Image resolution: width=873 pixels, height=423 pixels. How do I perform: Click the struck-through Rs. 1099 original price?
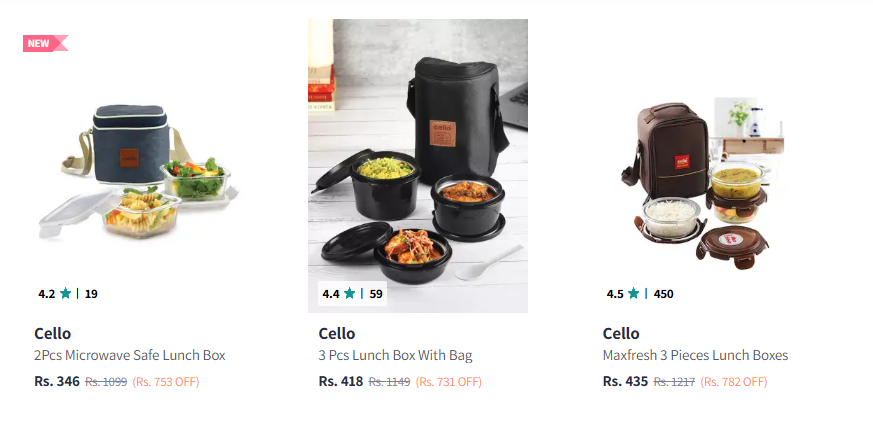106,382
